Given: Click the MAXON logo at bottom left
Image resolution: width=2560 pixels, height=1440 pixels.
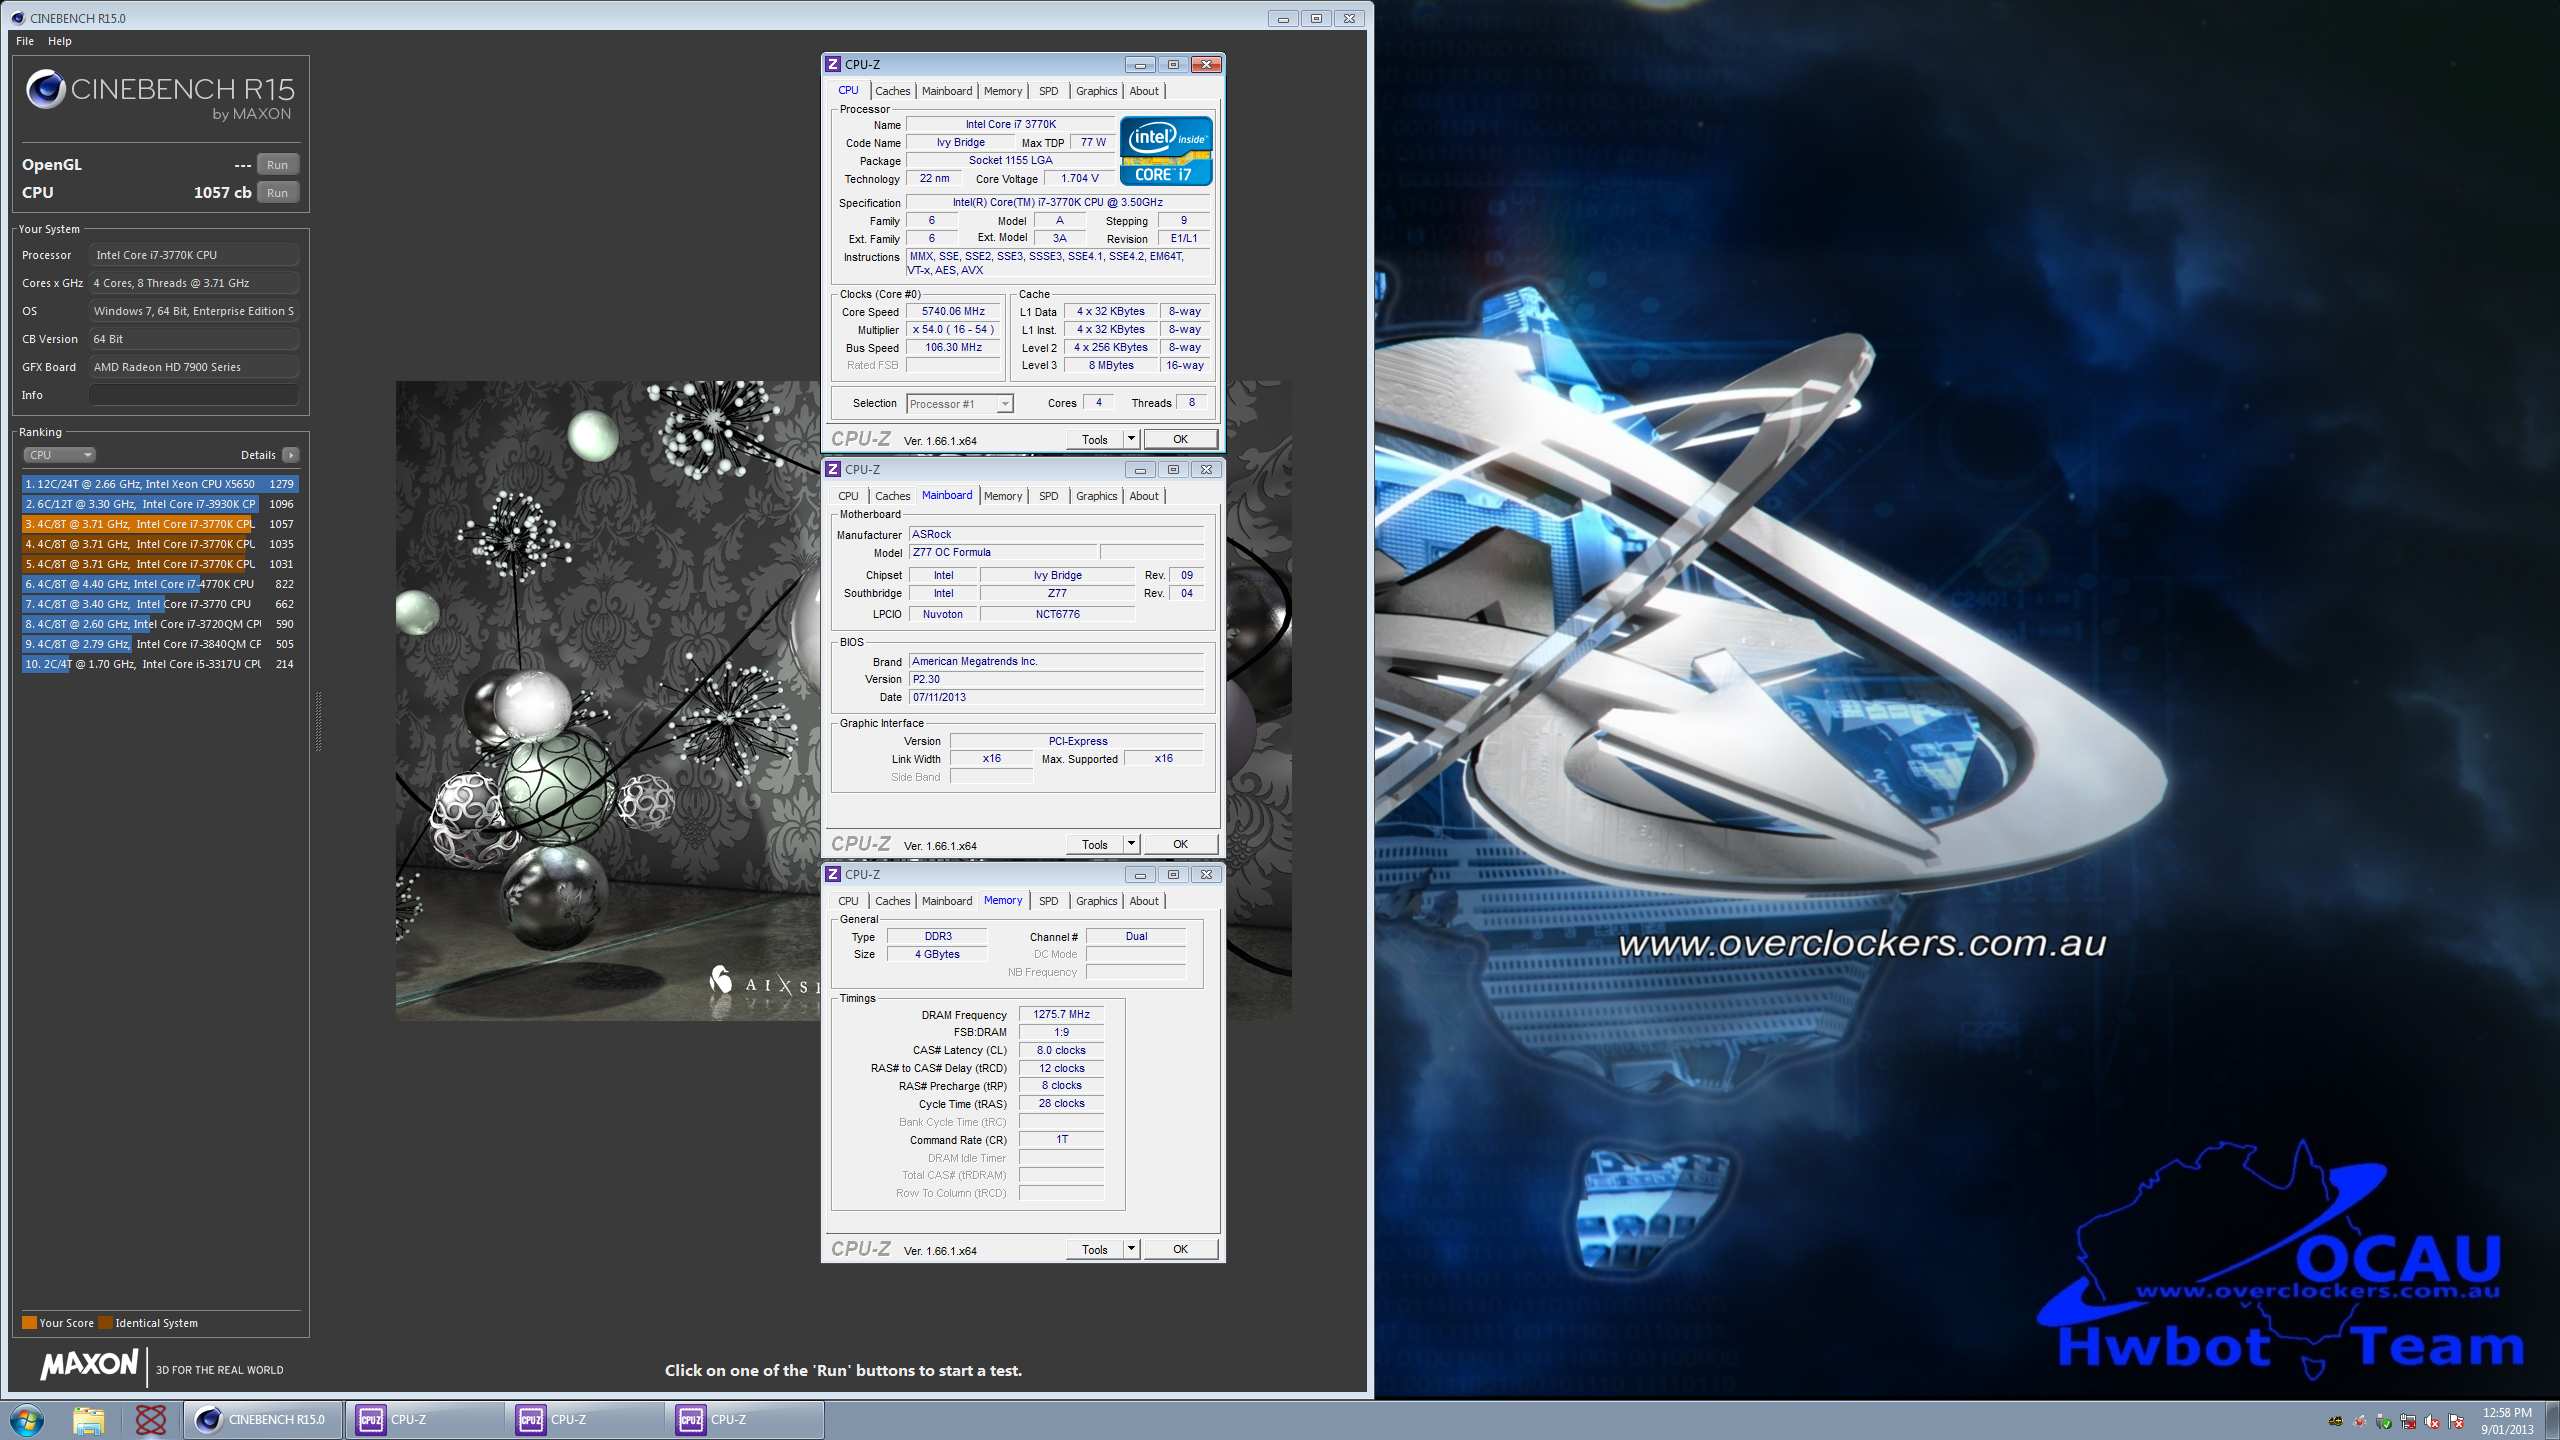Looking at the screenshot, I should (89, 1365).
